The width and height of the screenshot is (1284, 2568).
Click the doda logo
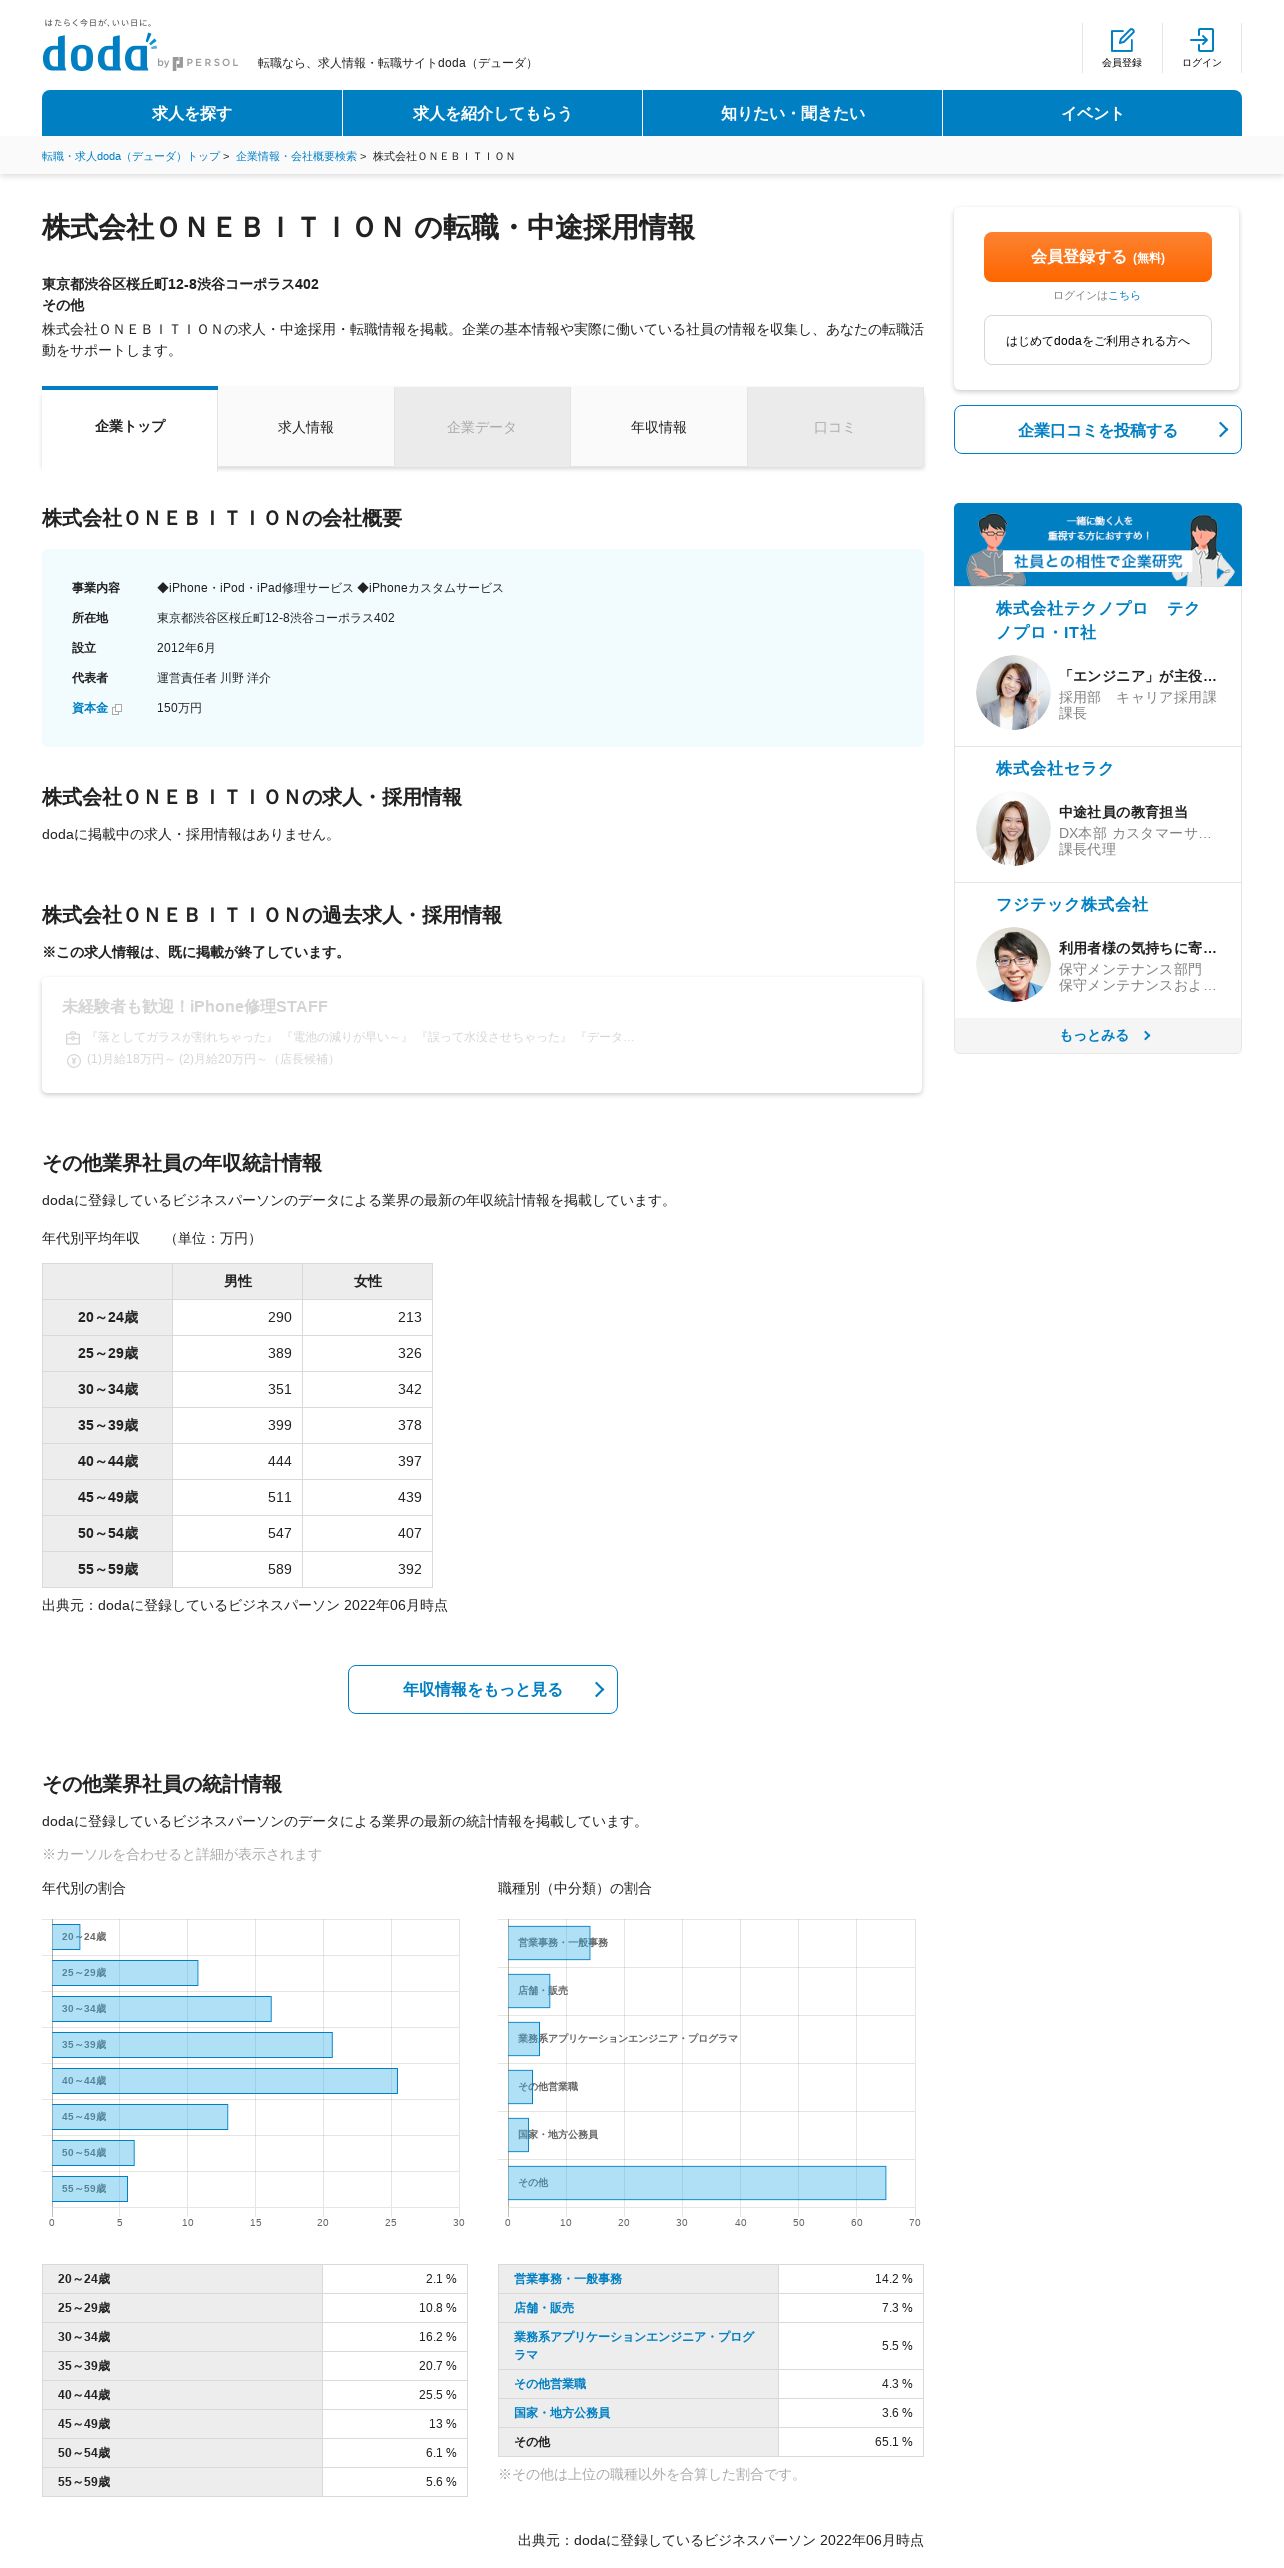pos(100,53)
